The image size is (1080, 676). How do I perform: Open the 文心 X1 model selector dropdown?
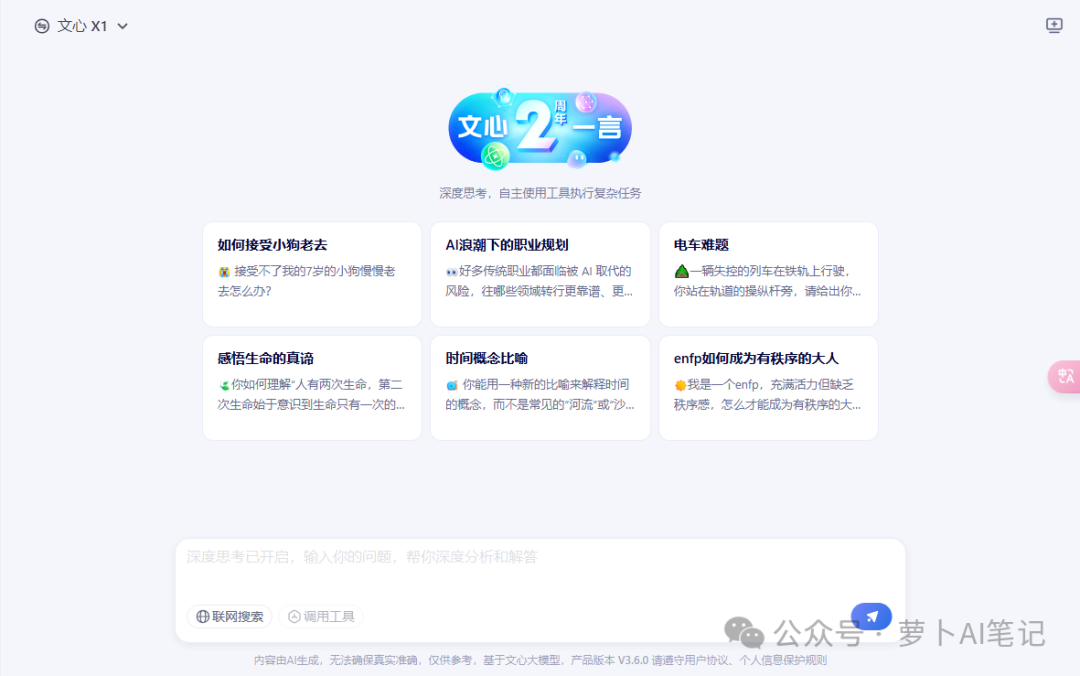click(81, 26)
